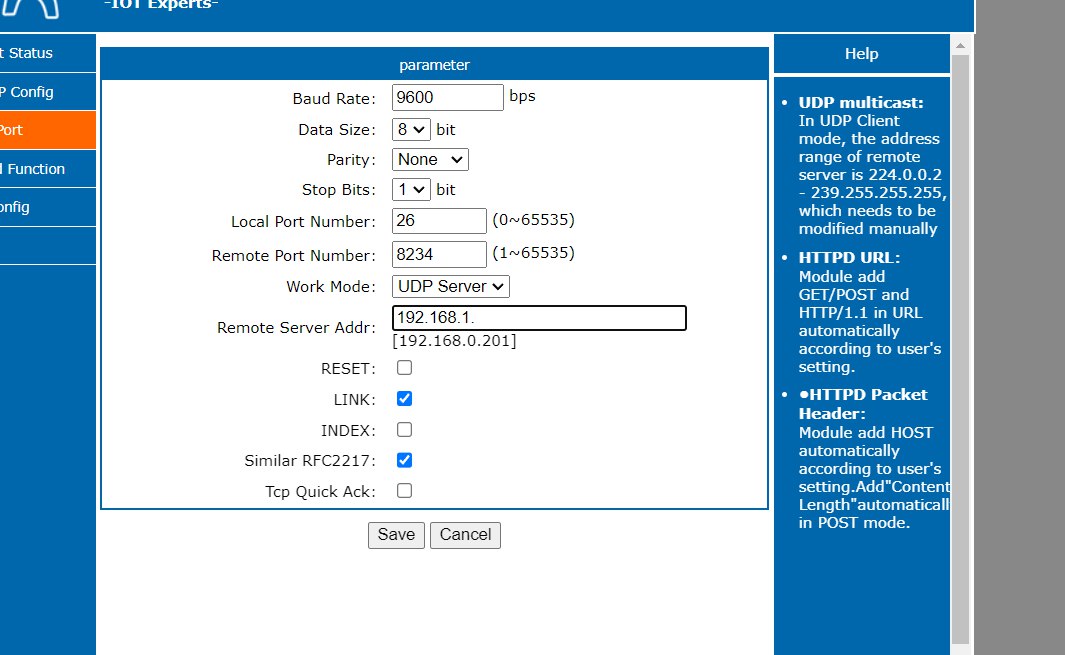Open the Data Size dropdown

(x=411, y=129)
